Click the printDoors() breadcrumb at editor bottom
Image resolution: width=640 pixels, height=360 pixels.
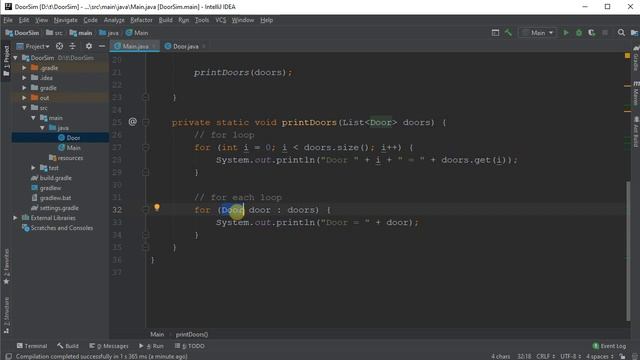pyautogui.click(x=192, y=334)
